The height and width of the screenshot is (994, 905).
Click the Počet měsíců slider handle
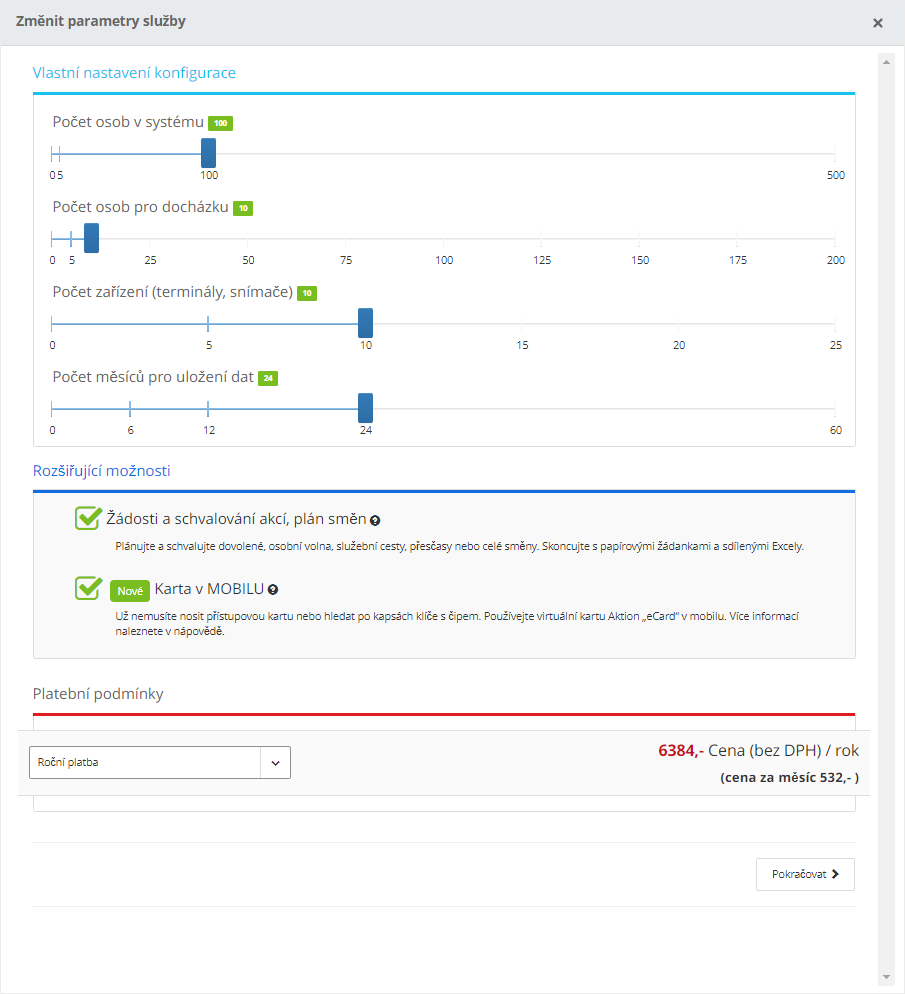(365, 409)
